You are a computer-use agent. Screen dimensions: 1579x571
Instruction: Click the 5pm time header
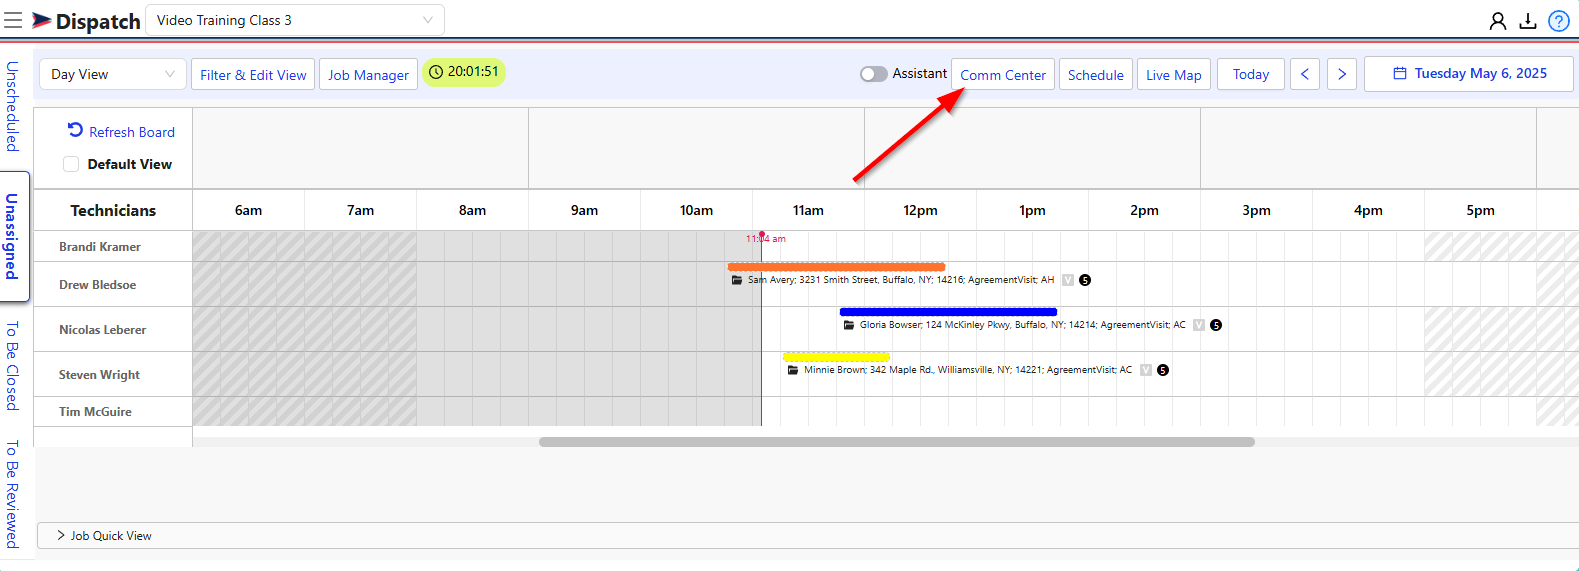coord(1481,210)
